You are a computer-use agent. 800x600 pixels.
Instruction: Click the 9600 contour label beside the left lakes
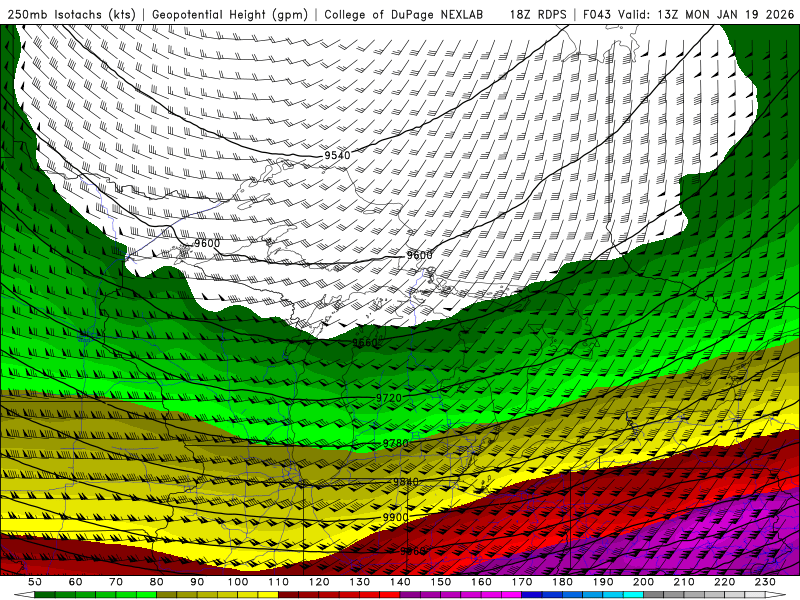(207, 243)
